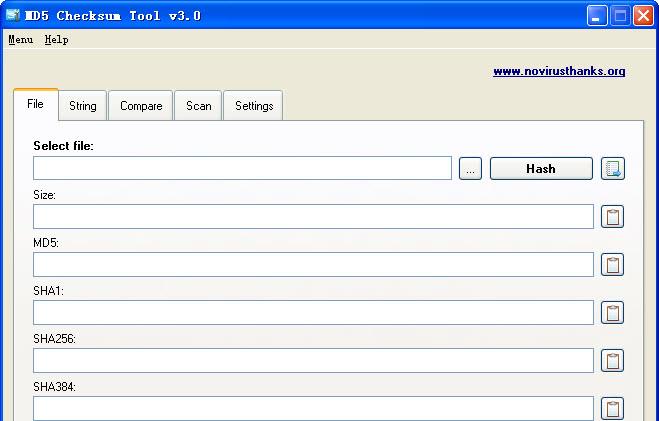Go to the Scan tab

(x=198, y=105)
